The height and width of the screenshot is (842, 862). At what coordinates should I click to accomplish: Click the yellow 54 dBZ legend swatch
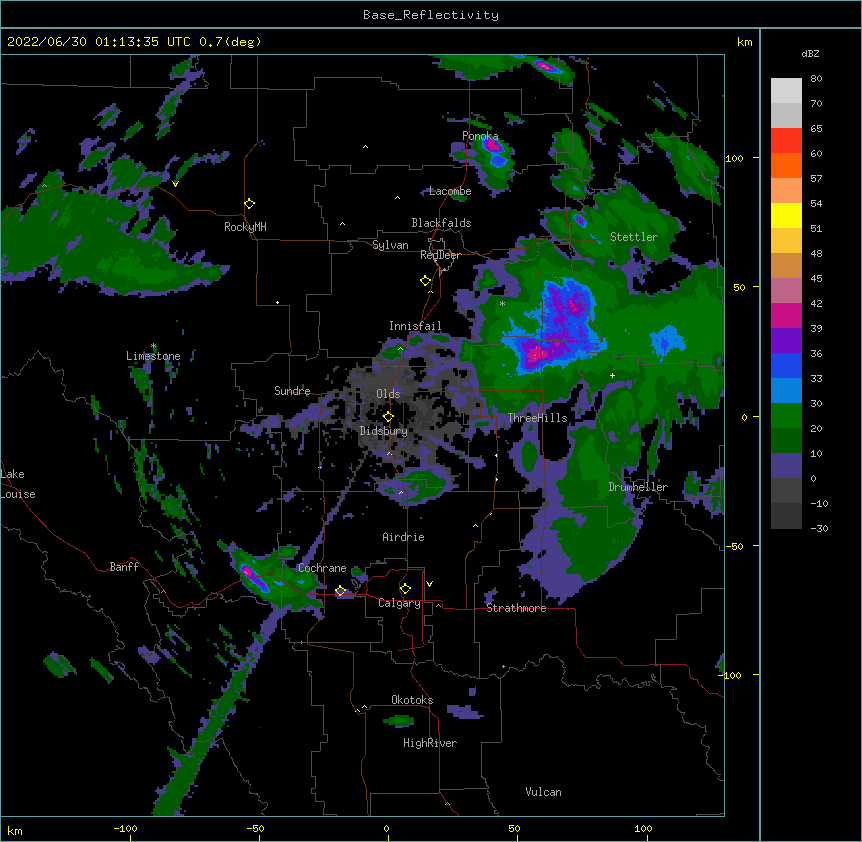[786, 215]
